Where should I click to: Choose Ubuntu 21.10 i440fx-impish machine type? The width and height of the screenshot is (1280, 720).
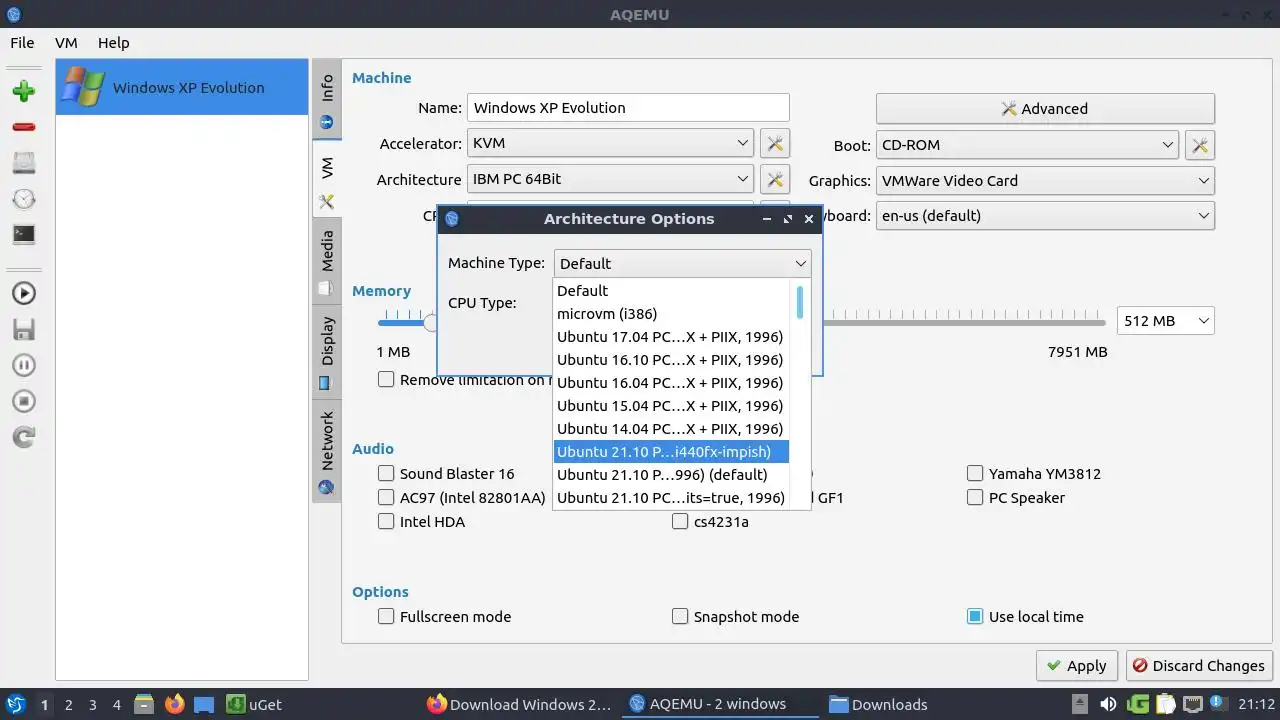(672, 452)
